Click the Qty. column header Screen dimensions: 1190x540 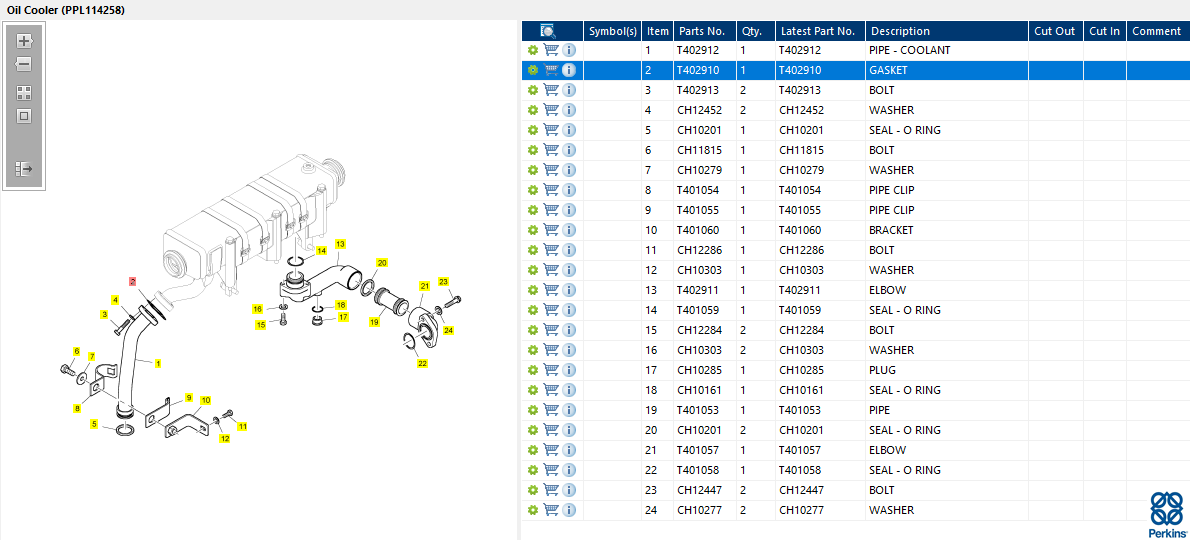[x=755, y=31]
